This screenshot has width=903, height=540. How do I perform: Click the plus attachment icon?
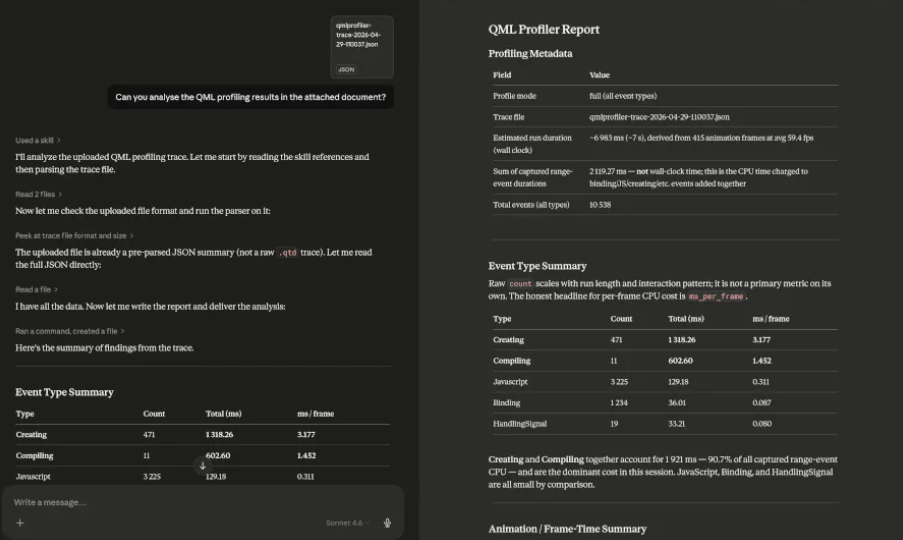tap(20, 523)
